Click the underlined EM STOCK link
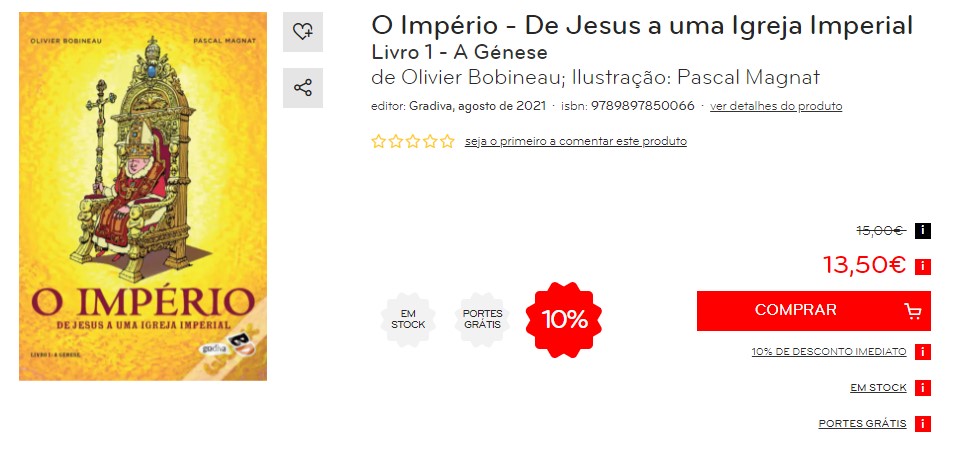The height and width of the screenshot is (458, 959). pyautogui.click(x=878, y=388)
